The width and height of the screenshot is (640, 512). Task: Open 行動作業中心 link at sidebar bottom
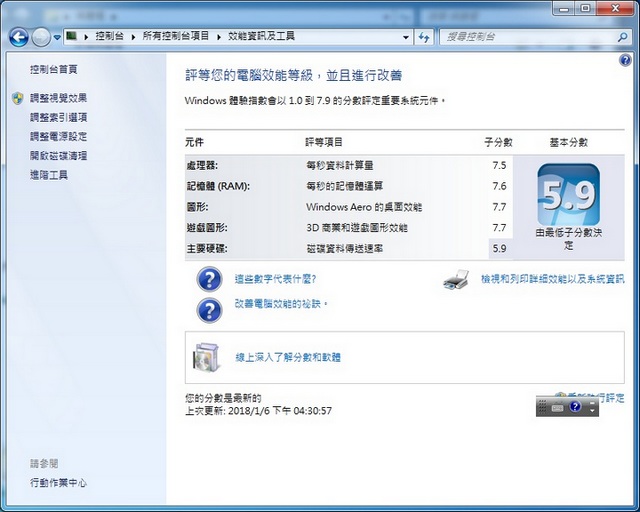(58, 483)
